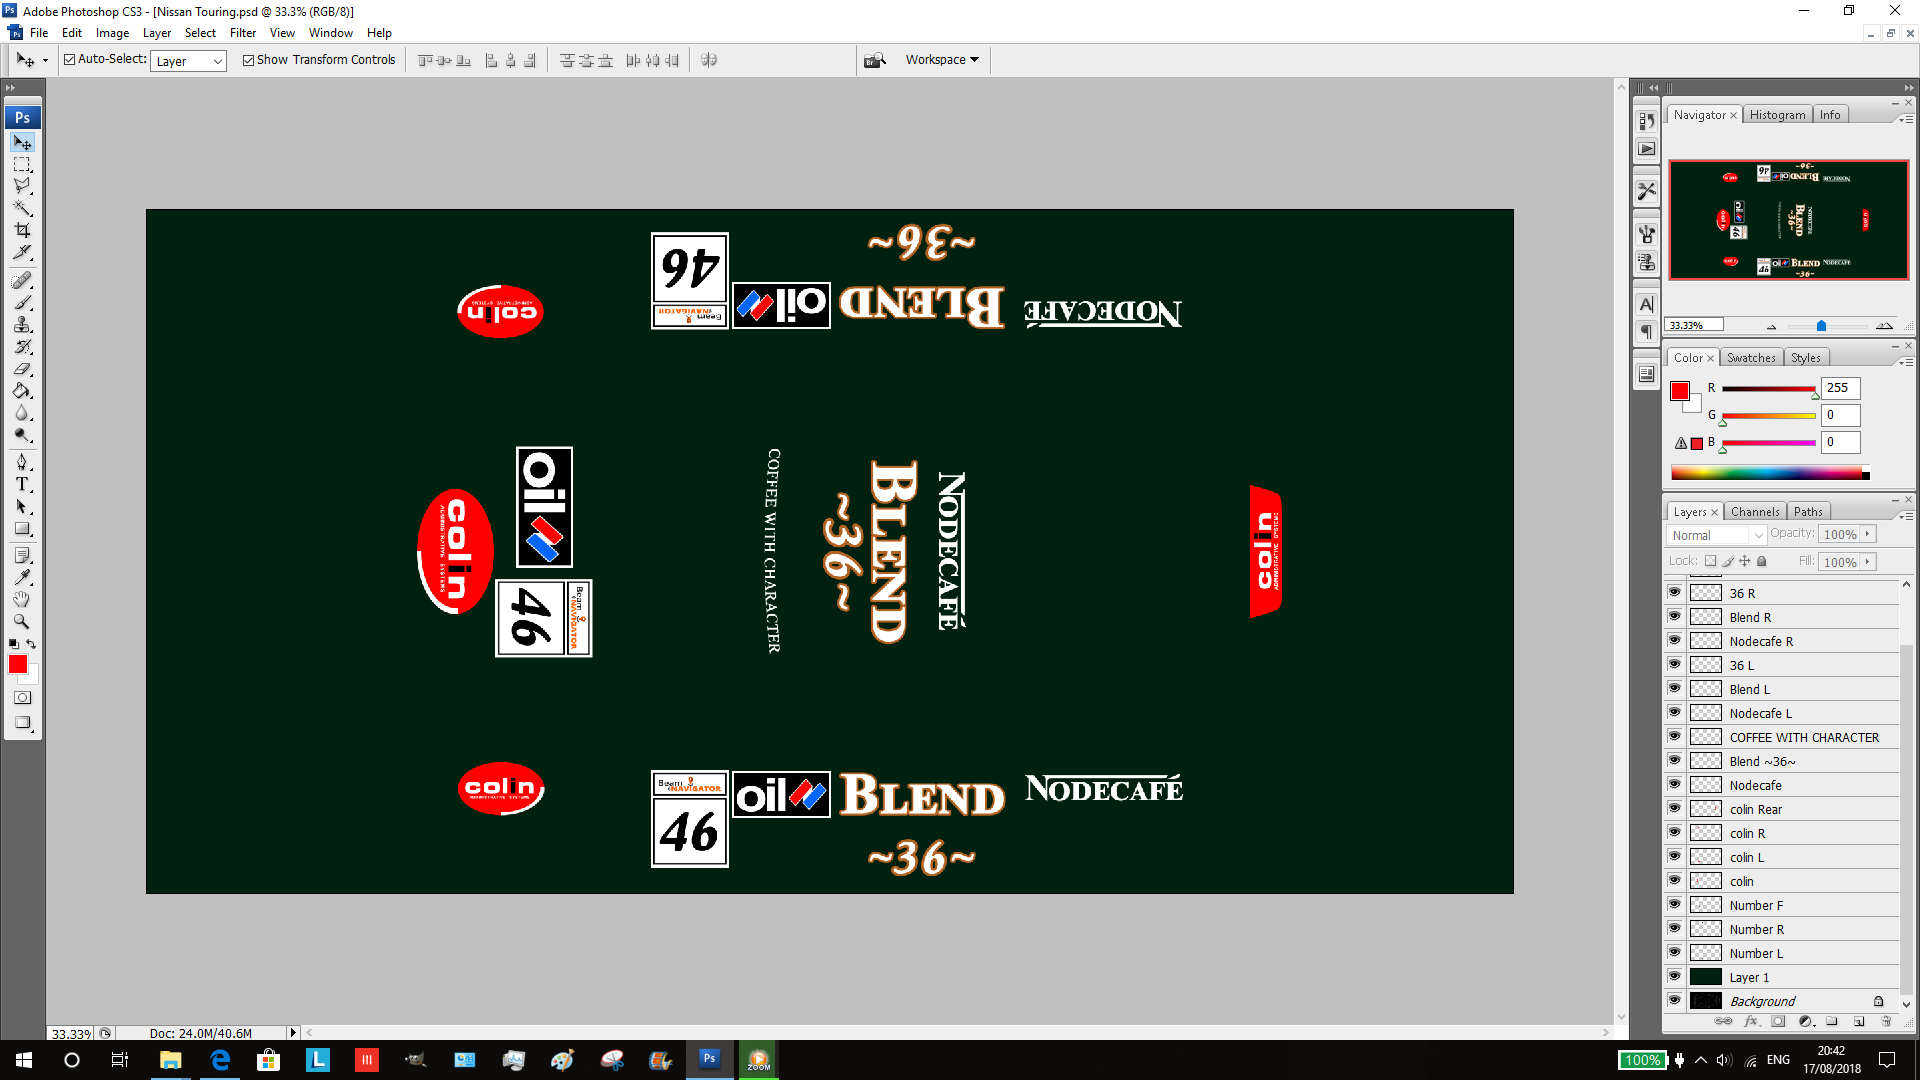Open the blending mode dropdown (Normal)

1717,535
